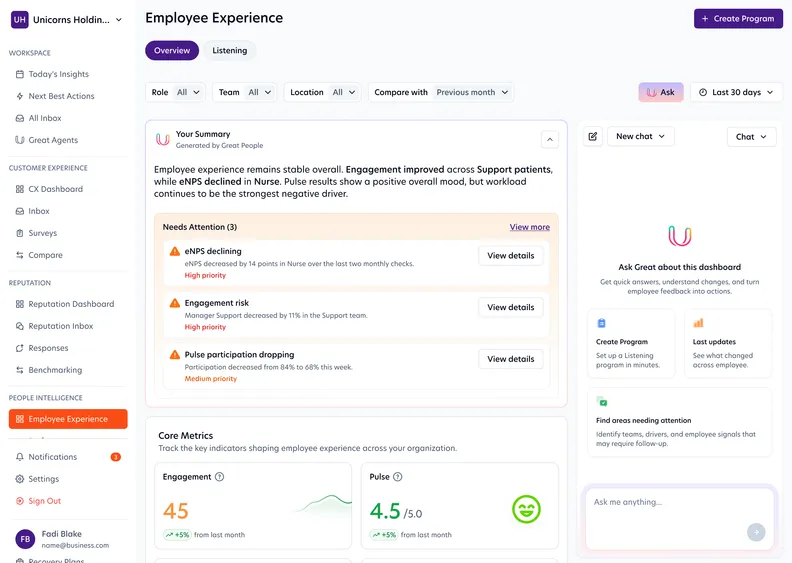Open the Unicorns Holding organization switcher
Viewport: 792px width, 563px height.
(67, 20)
